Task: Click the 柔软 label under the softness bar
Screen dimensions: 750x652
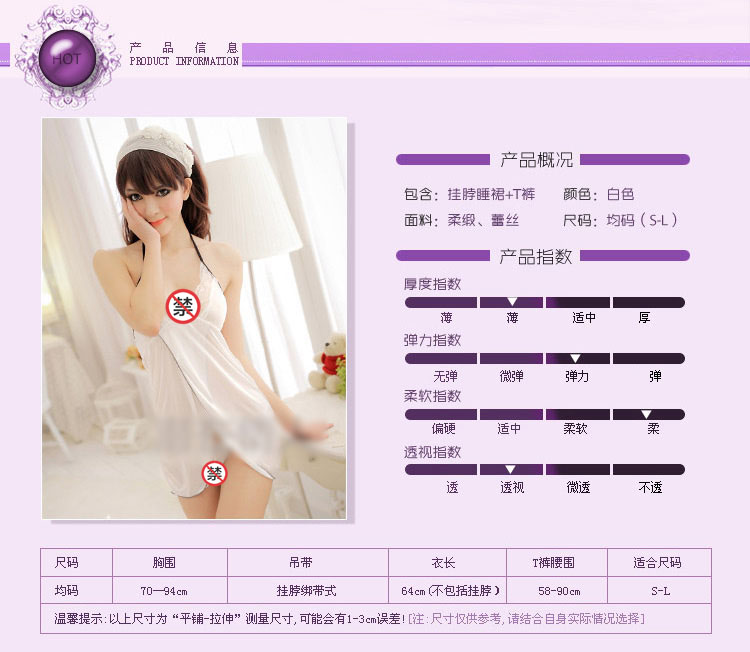Action: coord(575,429)
